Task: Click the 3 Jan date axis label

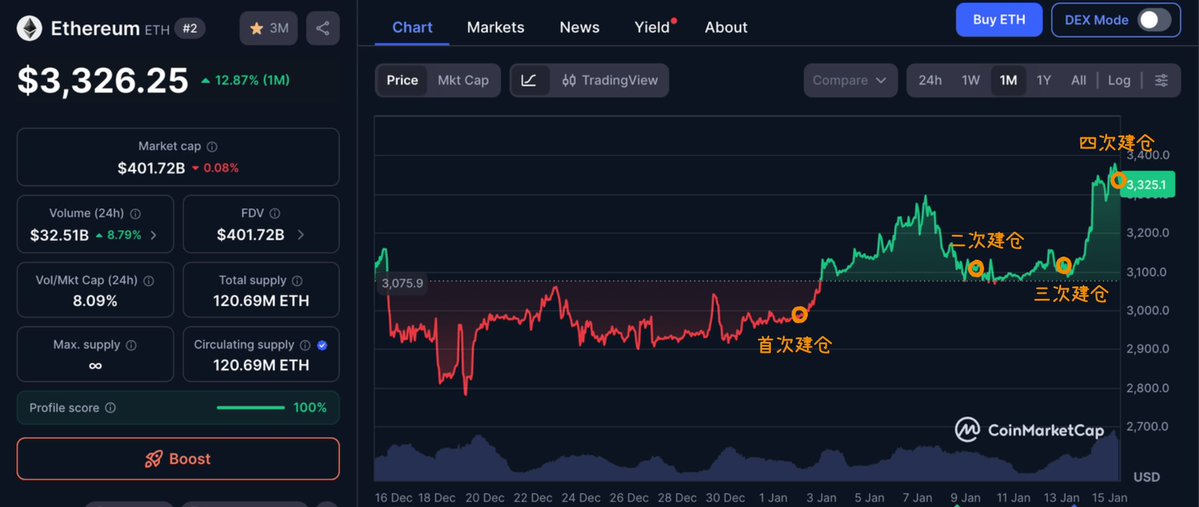Action: (822, 498)
